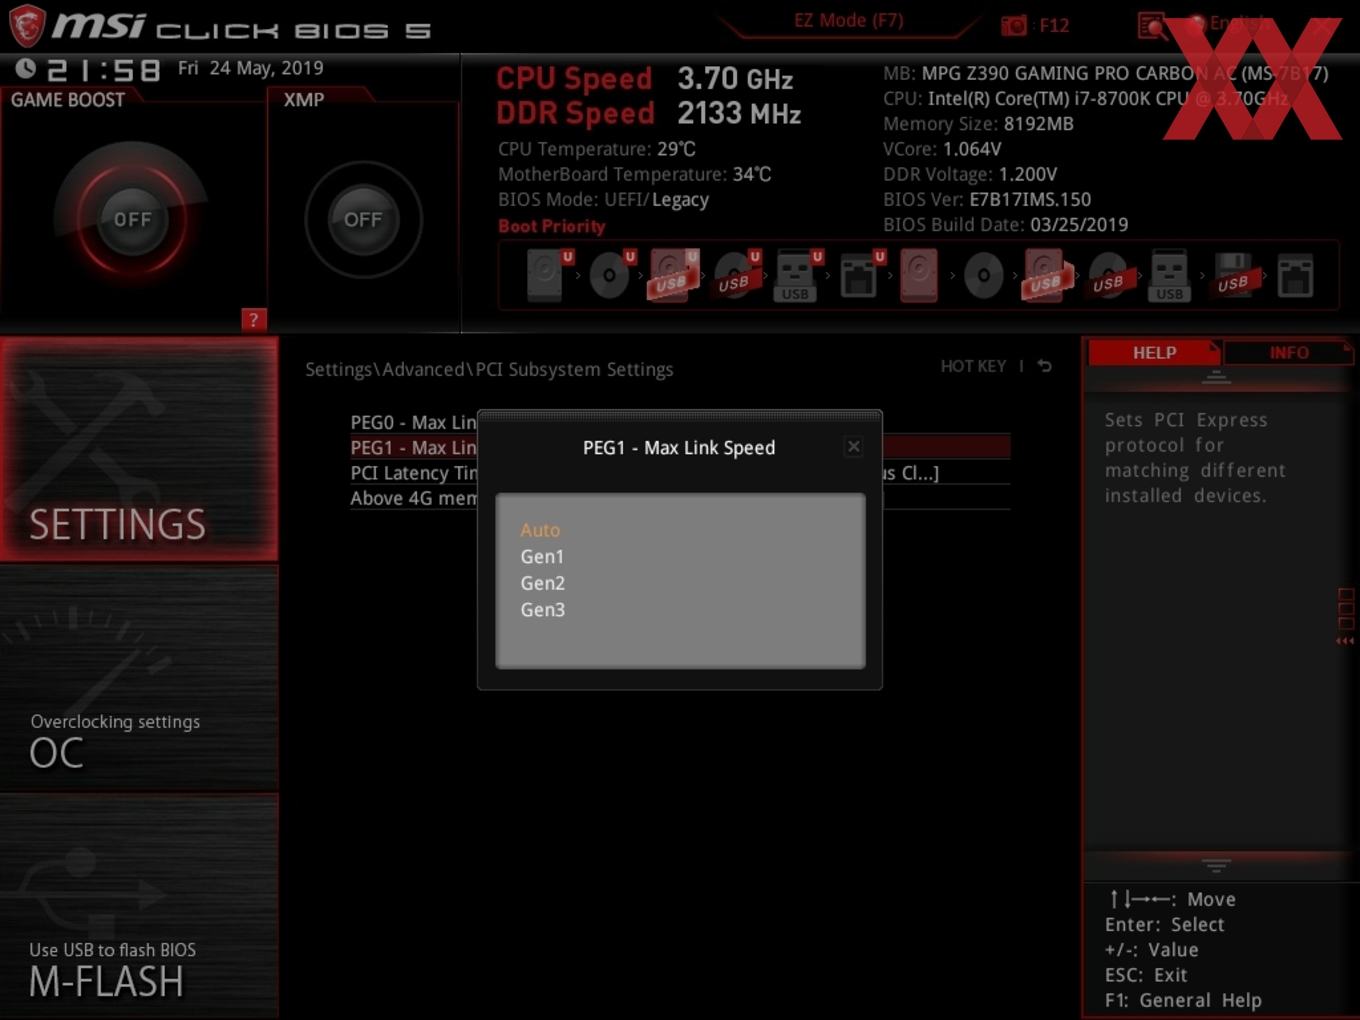The width and height of the screenshot is (1360, 1020).
Task: Click the Settings\Advanced\PCI Subsystem Settings breadcrumb
Action: point(489,369)
